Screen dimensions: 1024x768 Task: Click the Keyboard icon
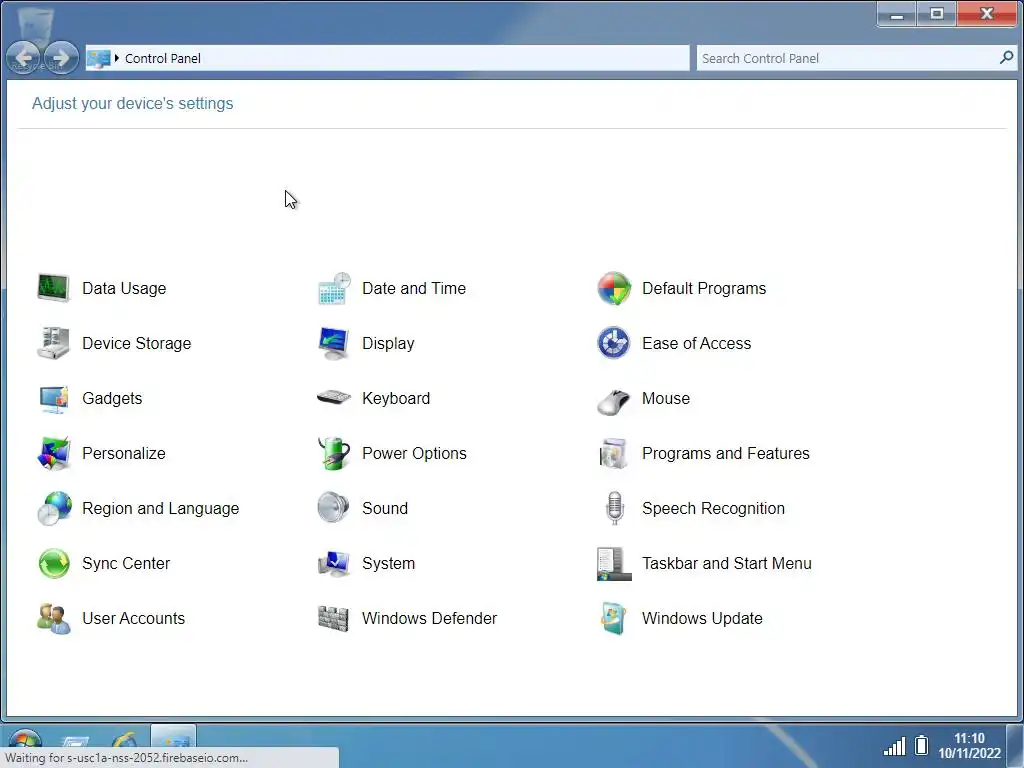click(334, 397)
